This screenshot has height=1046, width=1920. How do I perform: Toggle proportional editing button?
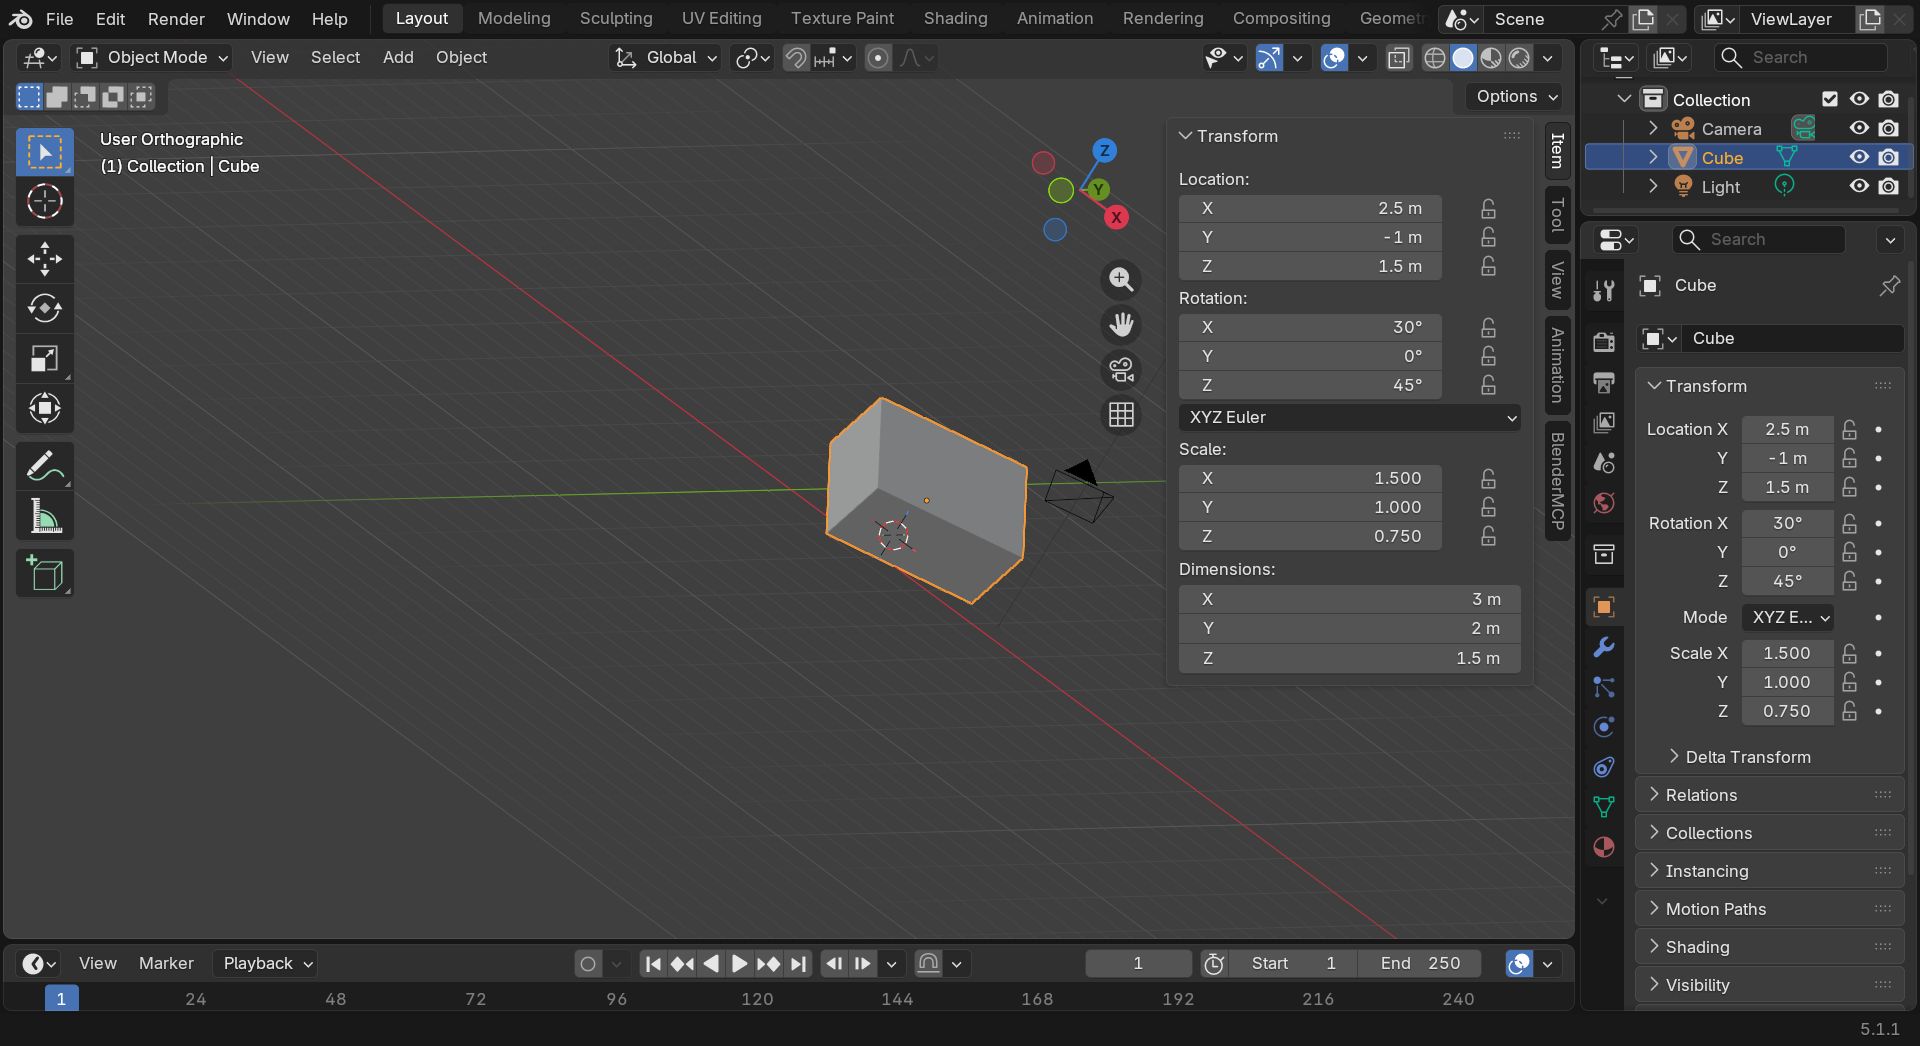pyautogui.click(x=878, y=58)
